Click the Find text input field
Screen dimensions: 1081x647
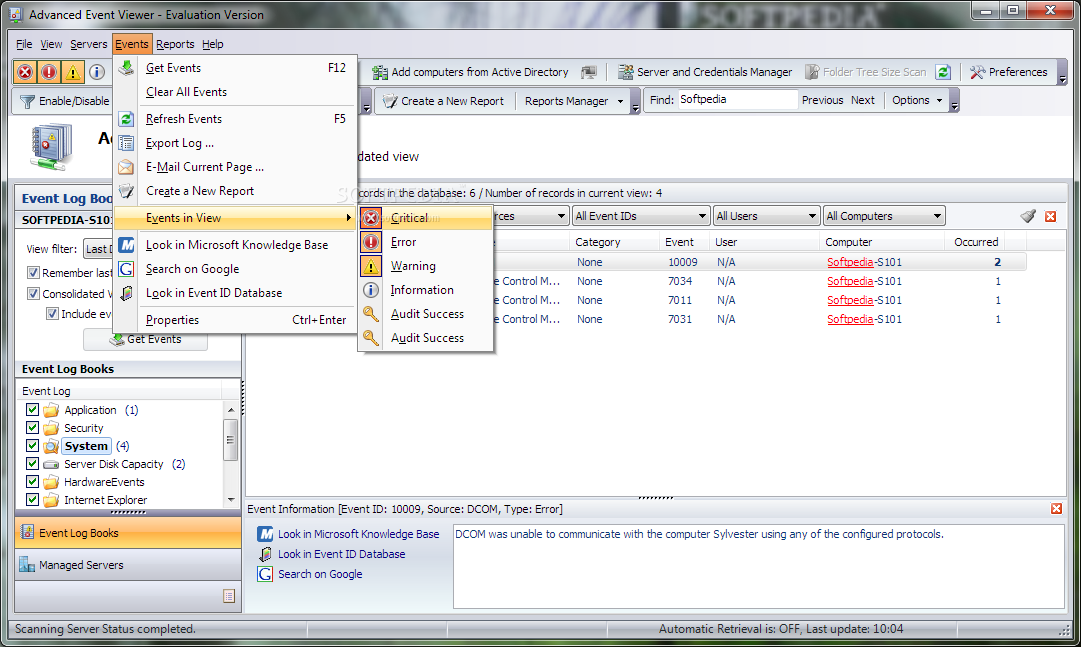click(738, 100)
